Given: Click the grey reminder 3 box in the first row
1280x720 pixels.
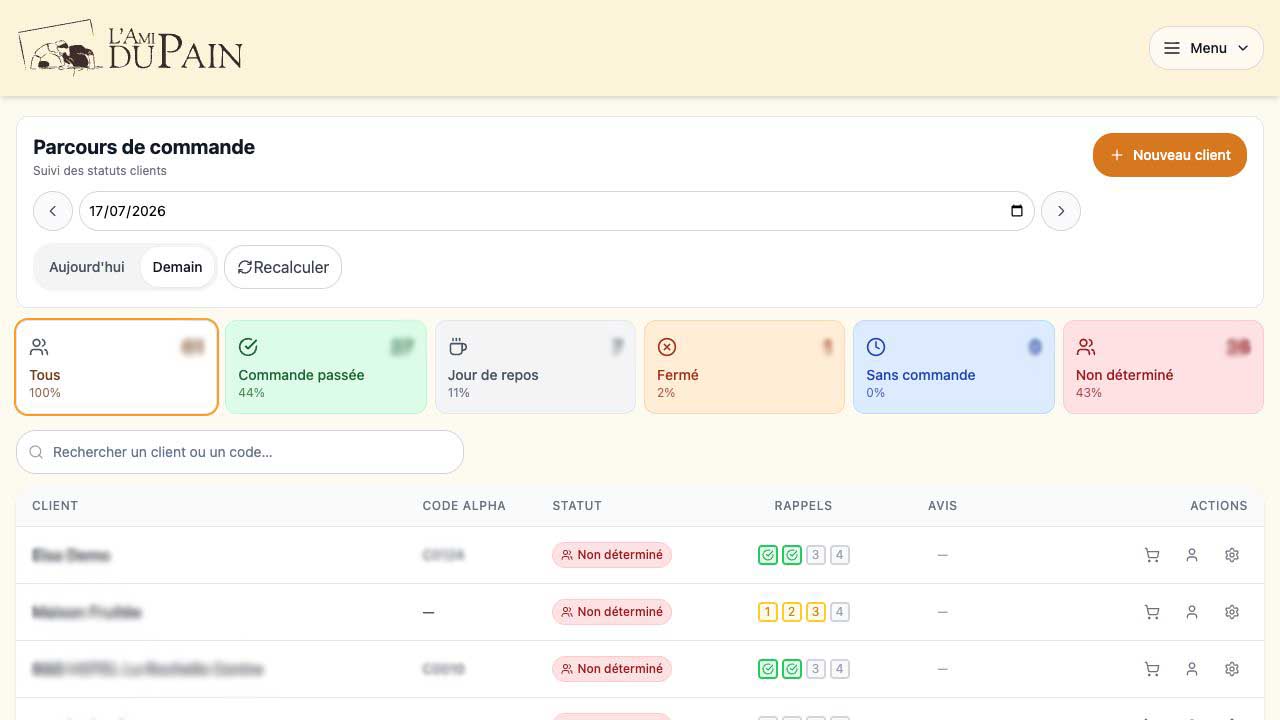Looking at the screenshot, I should 816,555.
